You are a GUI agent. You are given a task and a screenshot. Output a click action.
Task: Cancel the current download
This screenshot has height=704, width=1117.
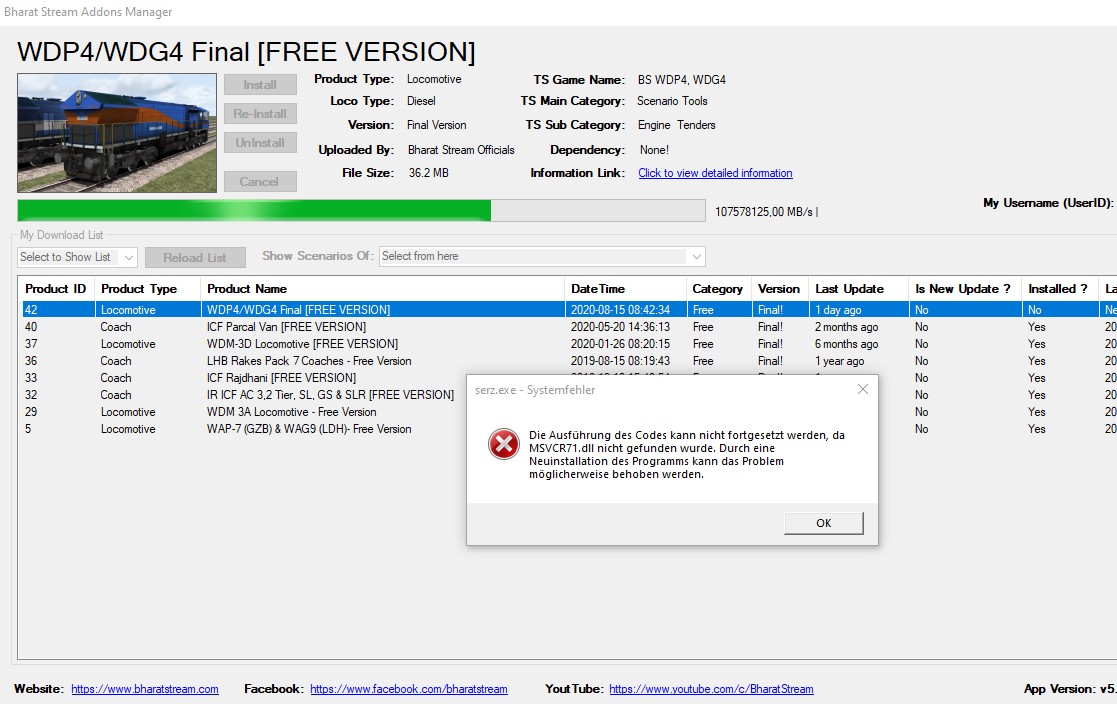pos(260,182)
